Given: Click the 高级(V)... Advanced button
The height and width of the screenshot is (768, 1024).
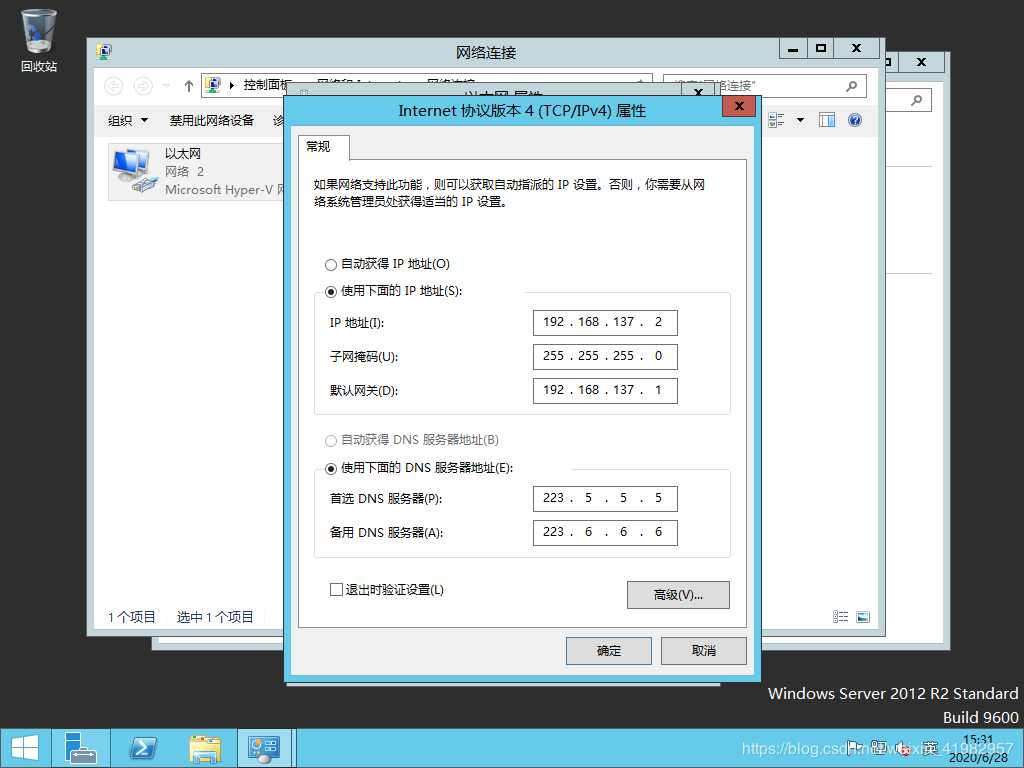Looking at the screenshot, I should point(678,595).
